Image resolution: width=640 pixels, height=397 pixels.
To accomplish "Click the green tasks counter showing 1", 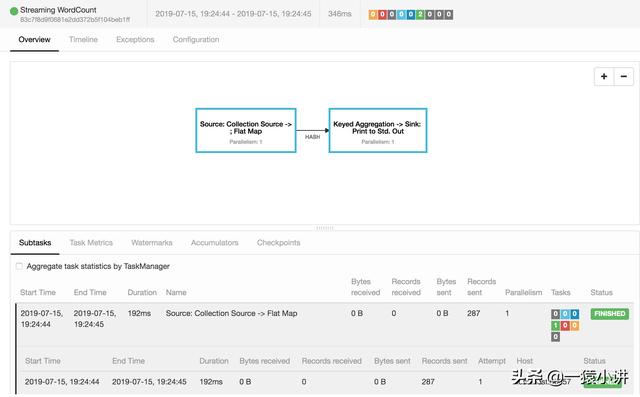I will pos(555,325).
